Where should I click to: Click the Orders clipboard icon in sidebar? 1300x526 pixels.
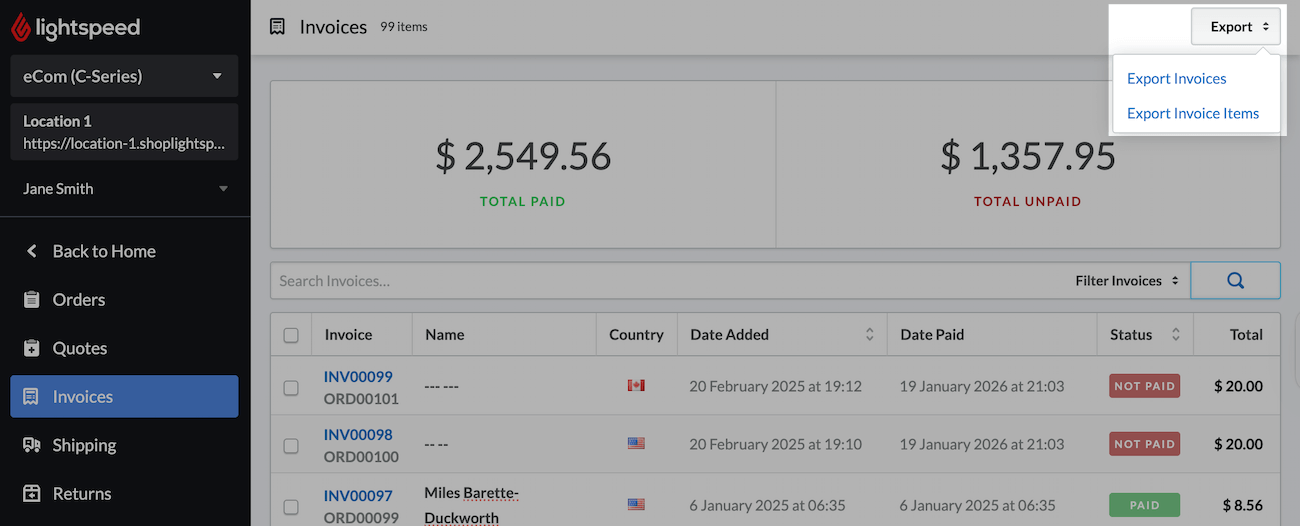pos(32,300)
